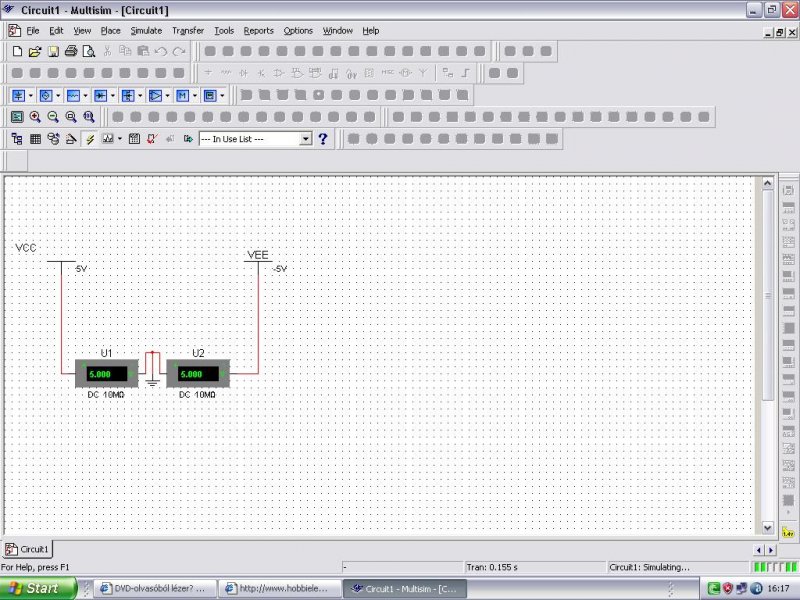Image resolution: width=800 pixels, height=600 pixels.
Task: Expand transistor components dropdown arrow
Action: tap(140, 96)
